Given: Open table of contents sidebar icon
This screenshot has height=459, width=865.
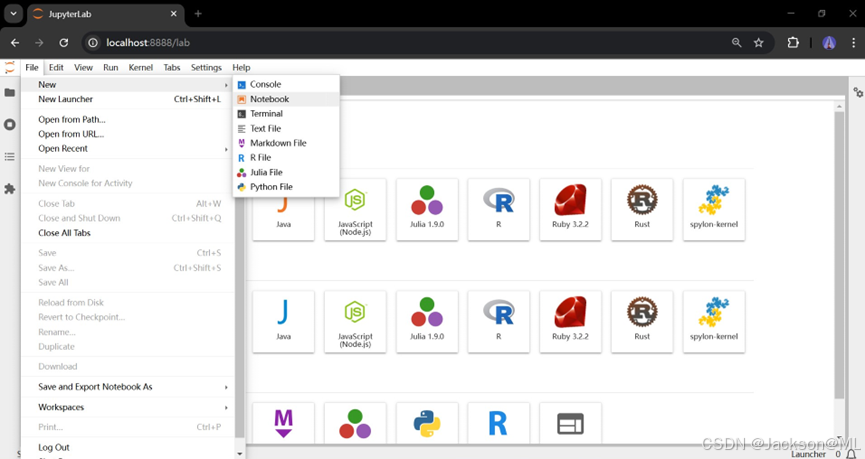Looking at the screenshot, I should pos(9,157).
